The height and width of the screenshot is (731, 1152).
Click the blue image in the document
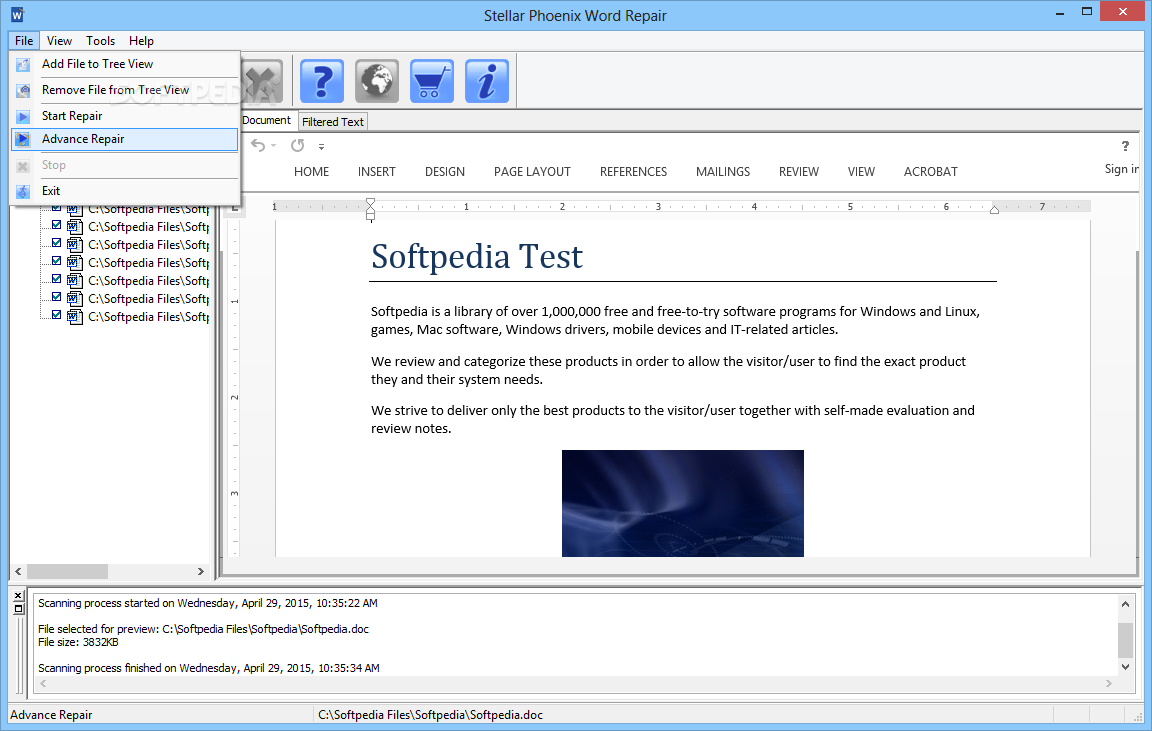(683, 503)
